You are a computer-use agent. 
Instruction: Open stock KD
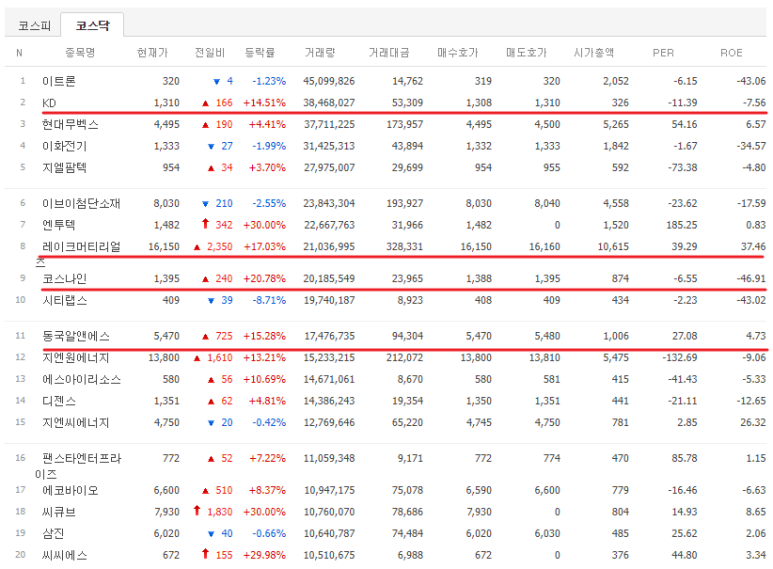tap(49, 103)
